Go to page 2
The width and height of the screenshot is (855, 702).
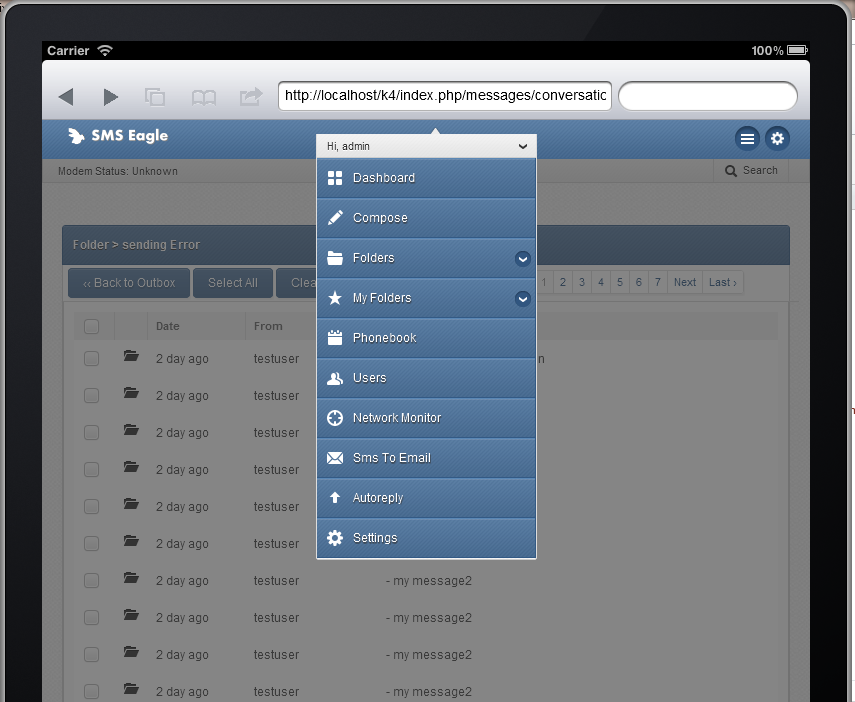(563, 282)
